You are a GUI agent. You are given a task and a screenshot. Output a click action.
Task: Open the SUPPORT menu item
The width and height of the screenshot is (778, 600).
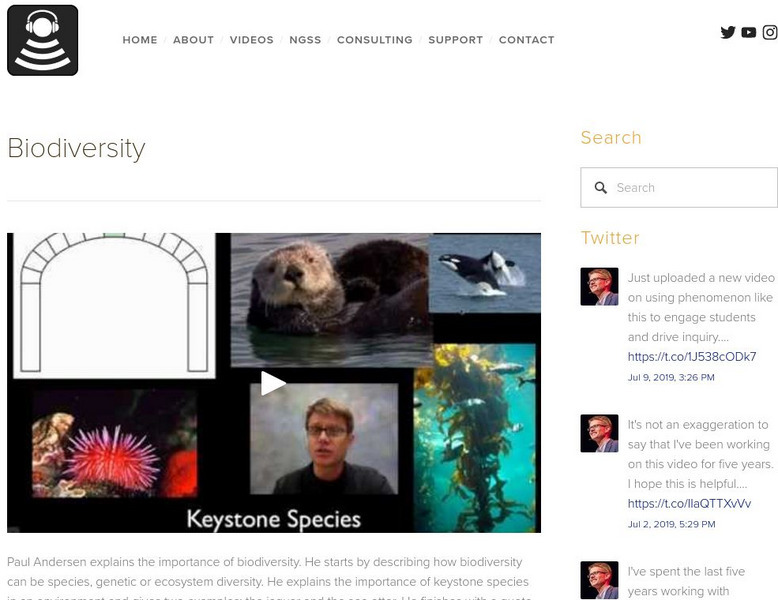click(x=455, y=40)
